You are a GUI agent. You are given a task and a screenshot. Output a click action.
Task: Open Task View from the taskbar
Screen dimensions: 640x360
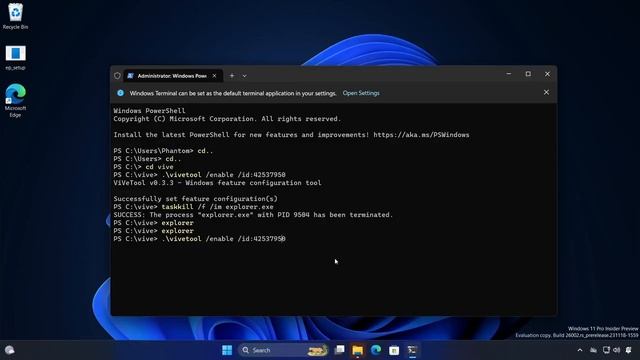point(339,350)
